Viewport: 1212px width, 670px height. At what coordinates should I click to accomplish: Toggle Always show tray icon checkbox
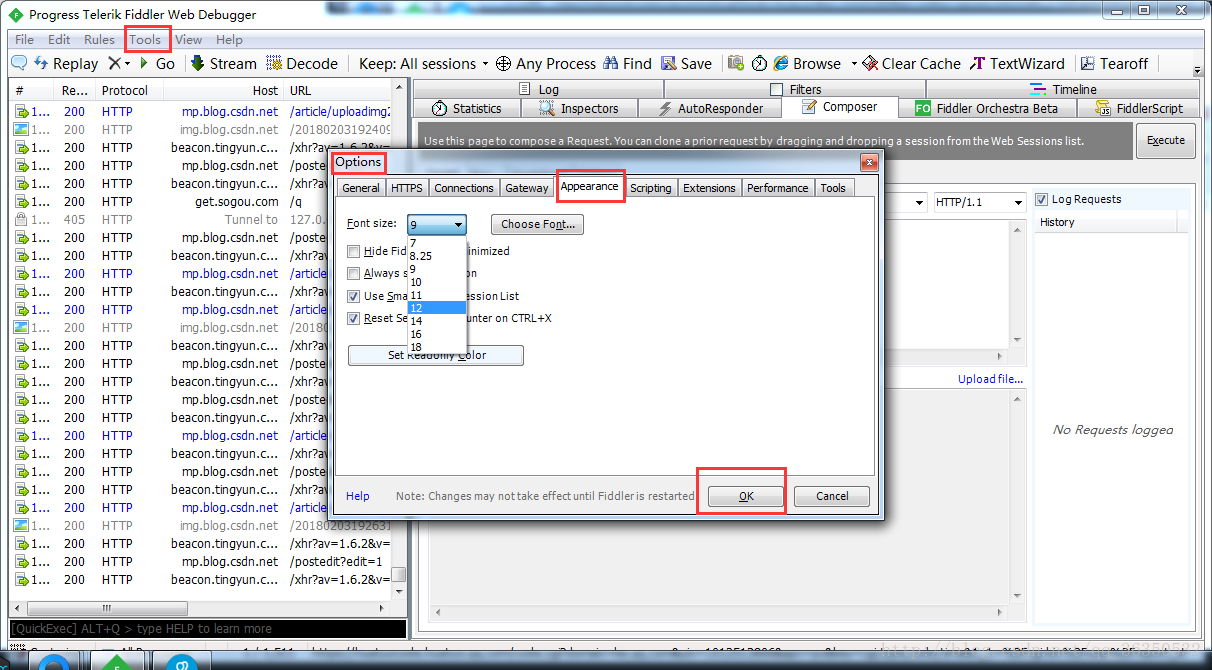[353, 273]
